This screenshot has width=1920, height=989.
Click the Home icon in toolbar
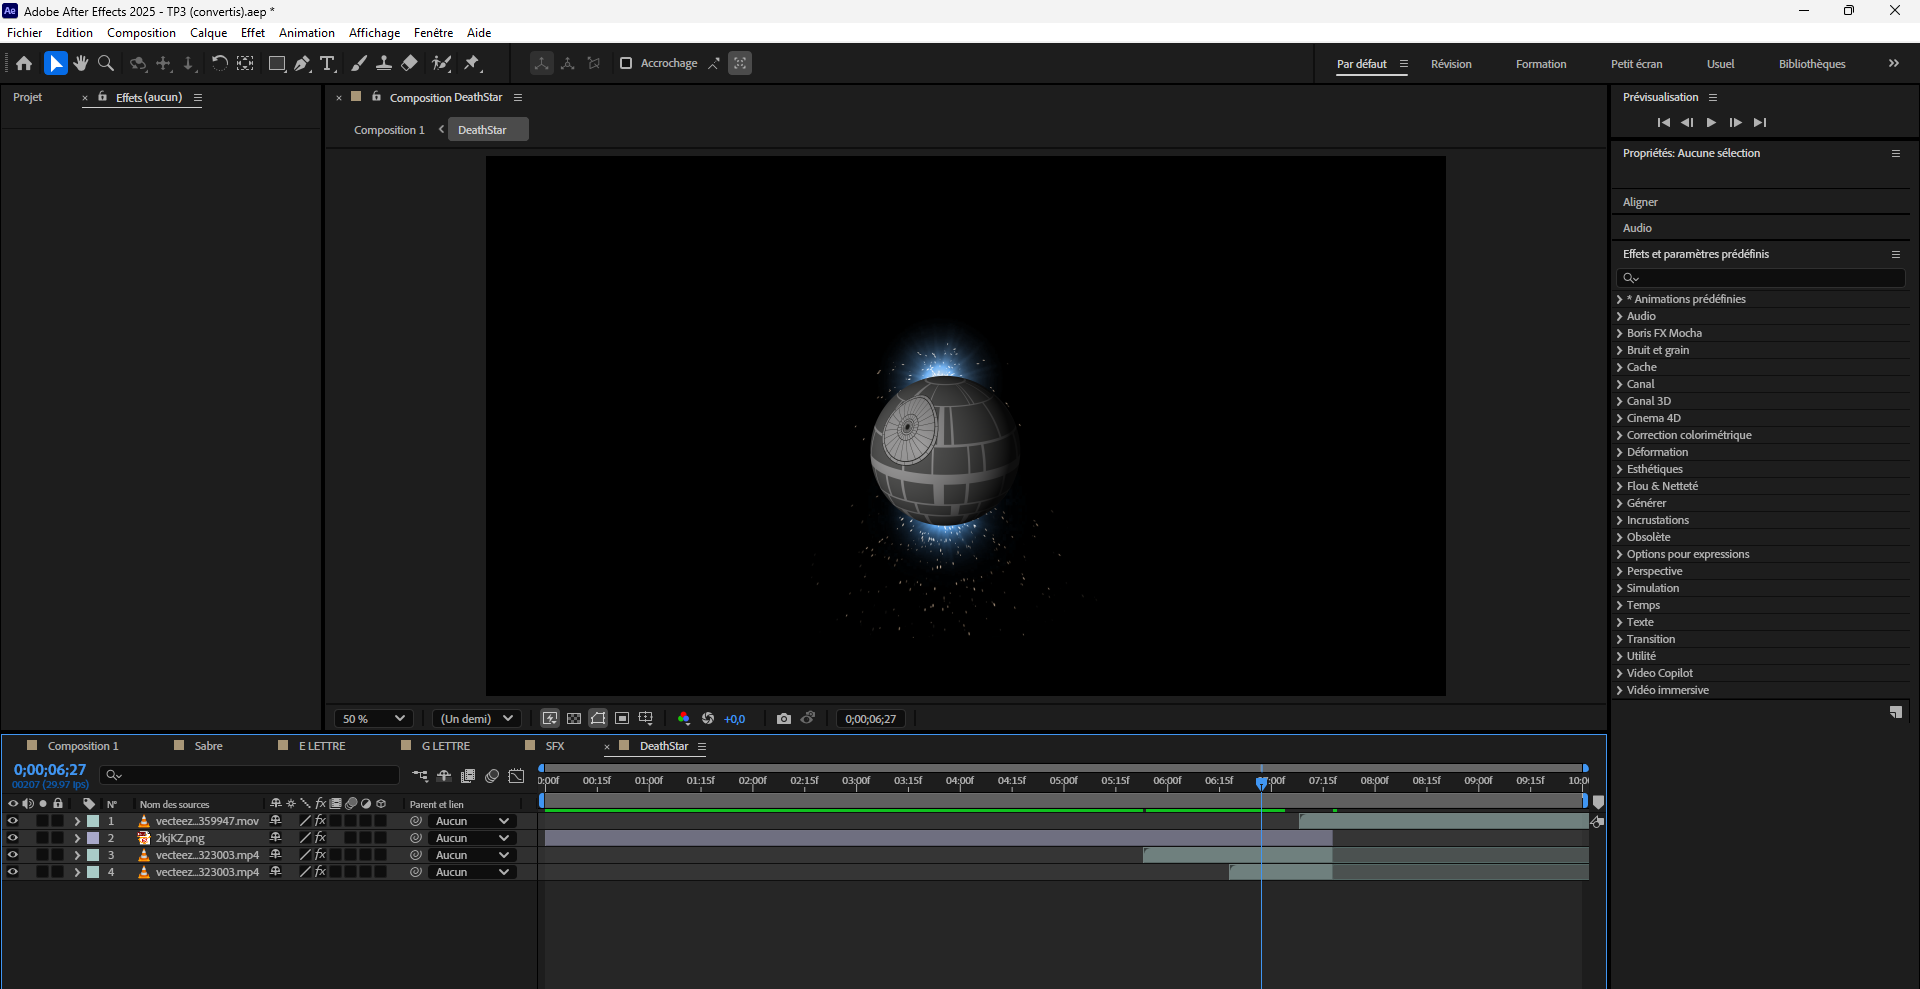pos(24,63)
